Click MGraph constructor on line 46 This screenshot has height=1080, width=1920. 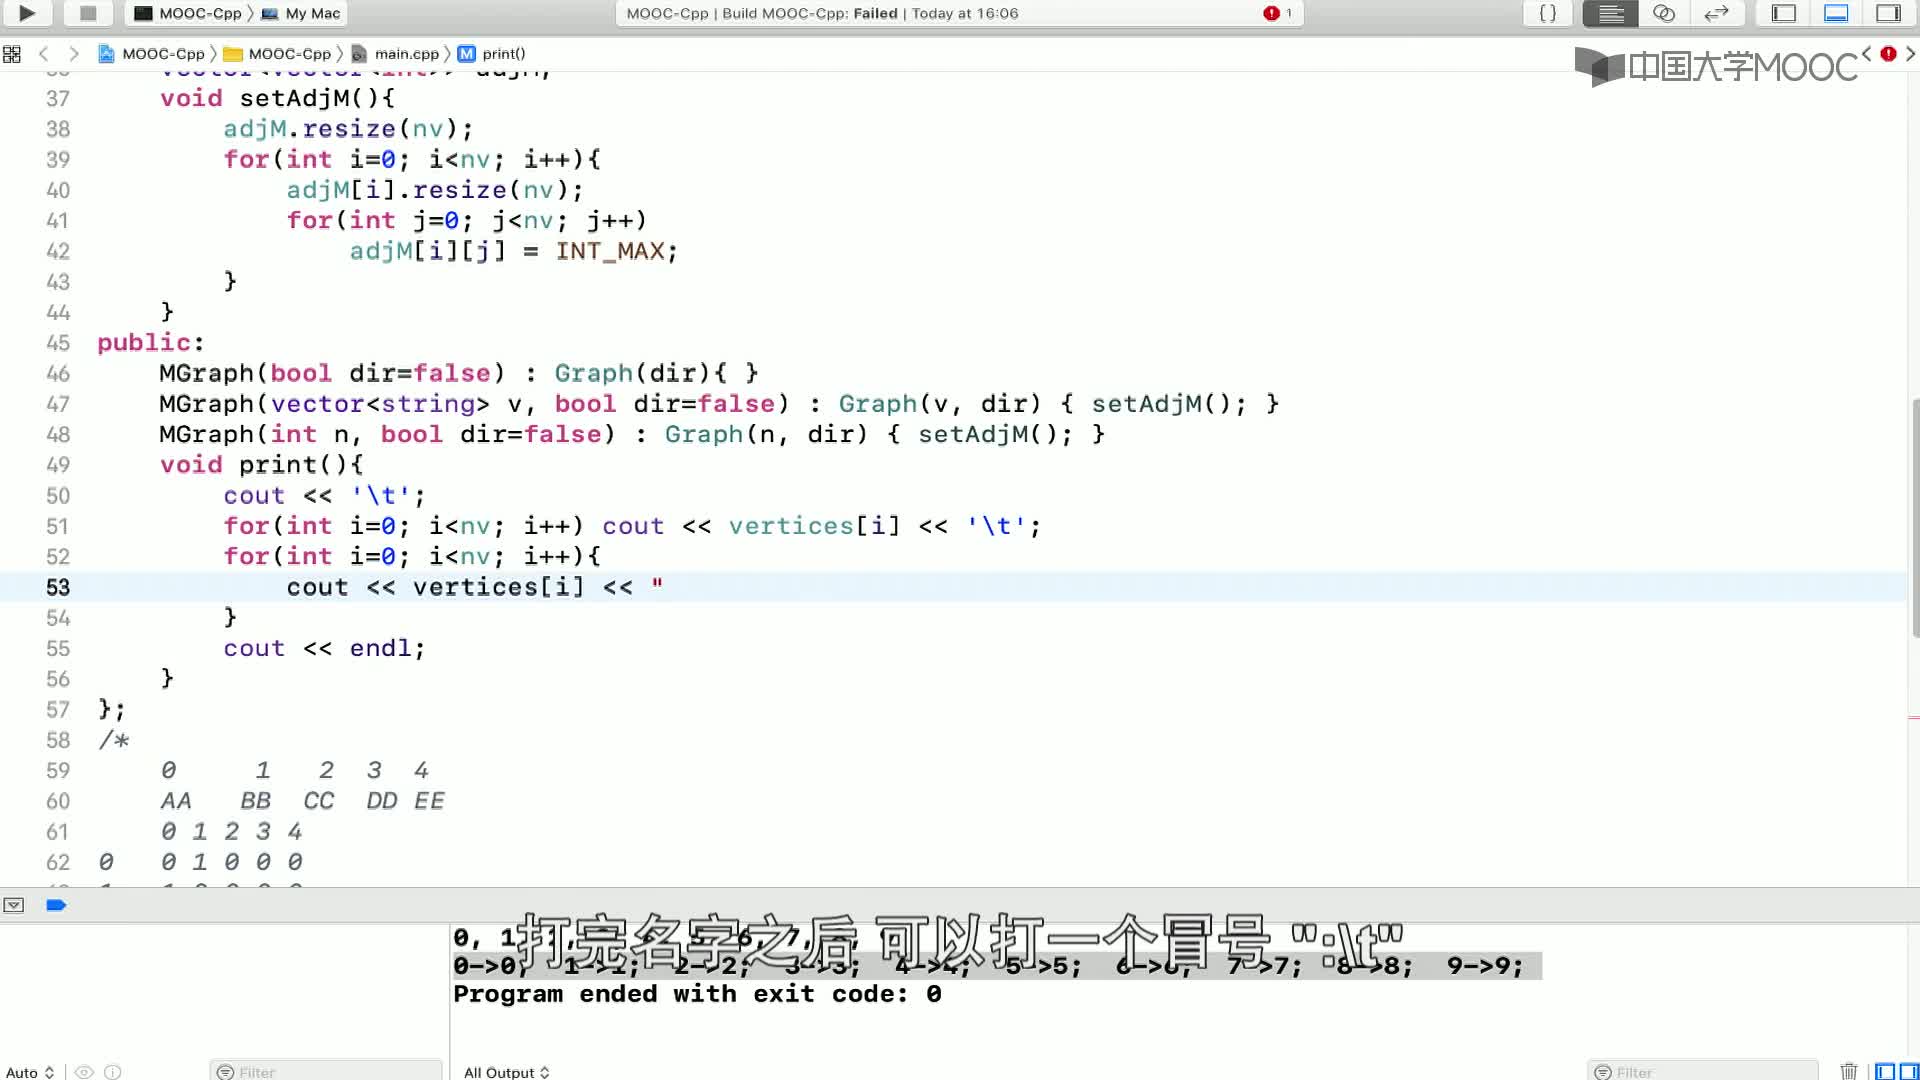(206, 373)
